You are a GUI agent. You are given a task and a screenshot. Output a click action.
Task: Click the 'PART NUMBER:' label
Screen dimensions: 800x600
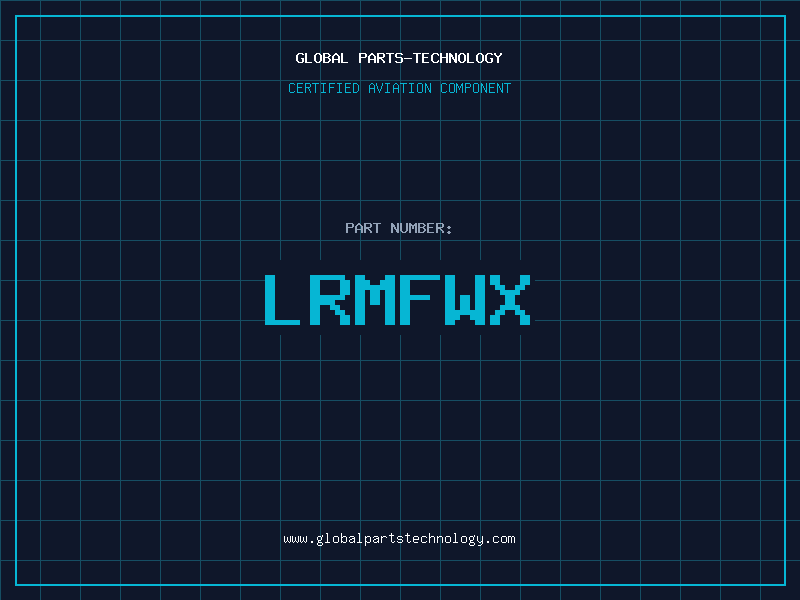coord(399,228)
